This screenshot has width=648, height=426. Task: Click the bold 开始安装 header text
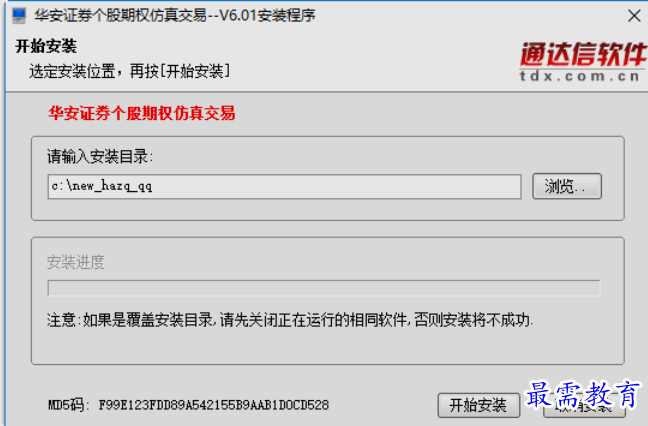click(x=46, y=46)
